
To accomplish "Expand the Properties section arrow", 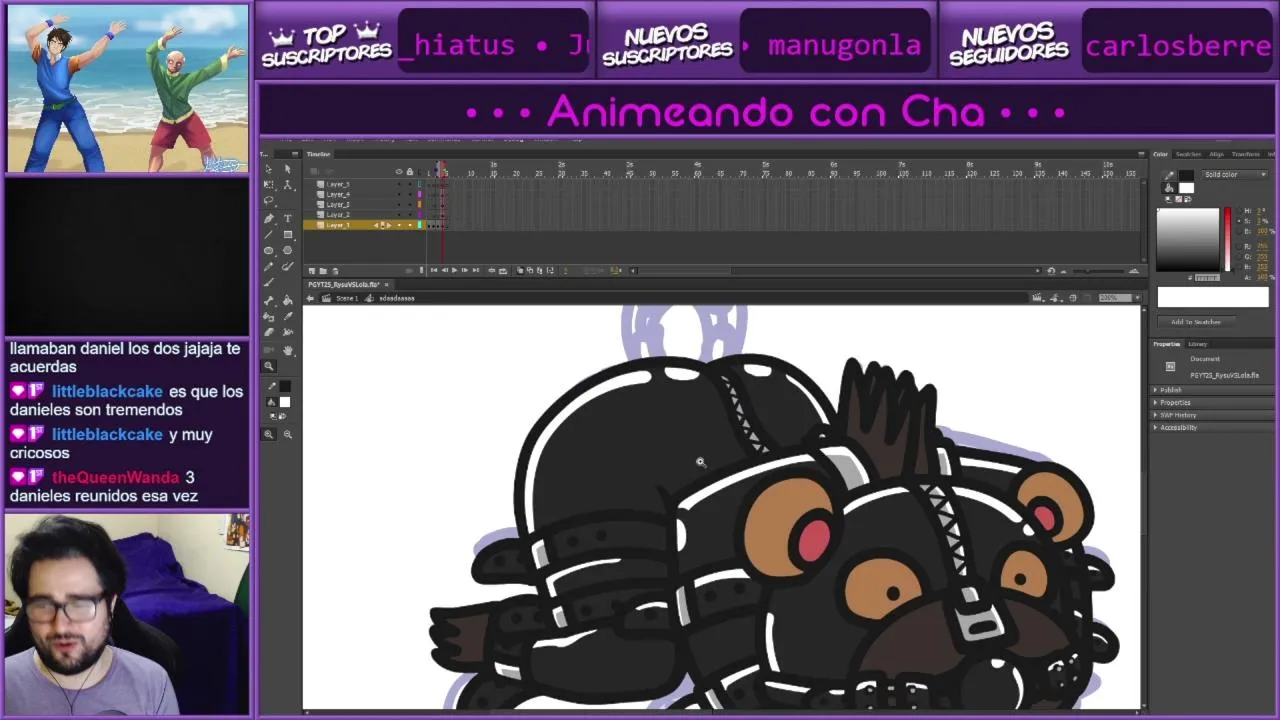I will click(1155, 402).
